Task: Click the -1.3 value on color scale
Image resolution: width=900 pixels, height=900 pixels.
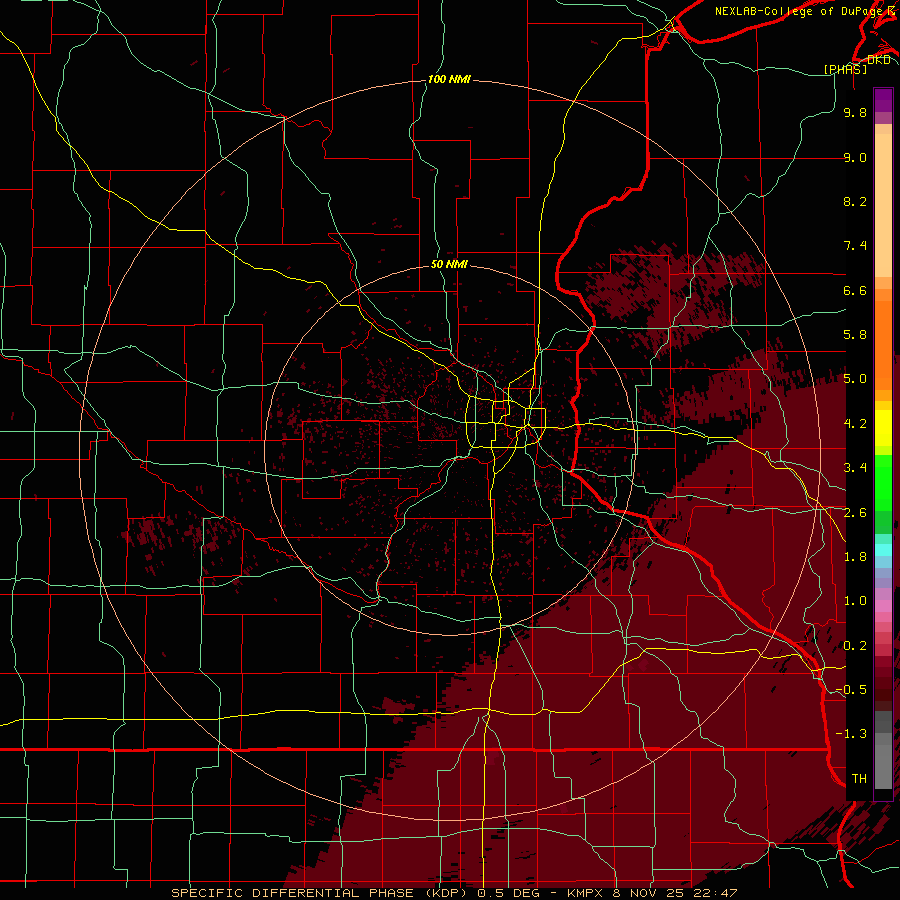Action: (851, 734)
